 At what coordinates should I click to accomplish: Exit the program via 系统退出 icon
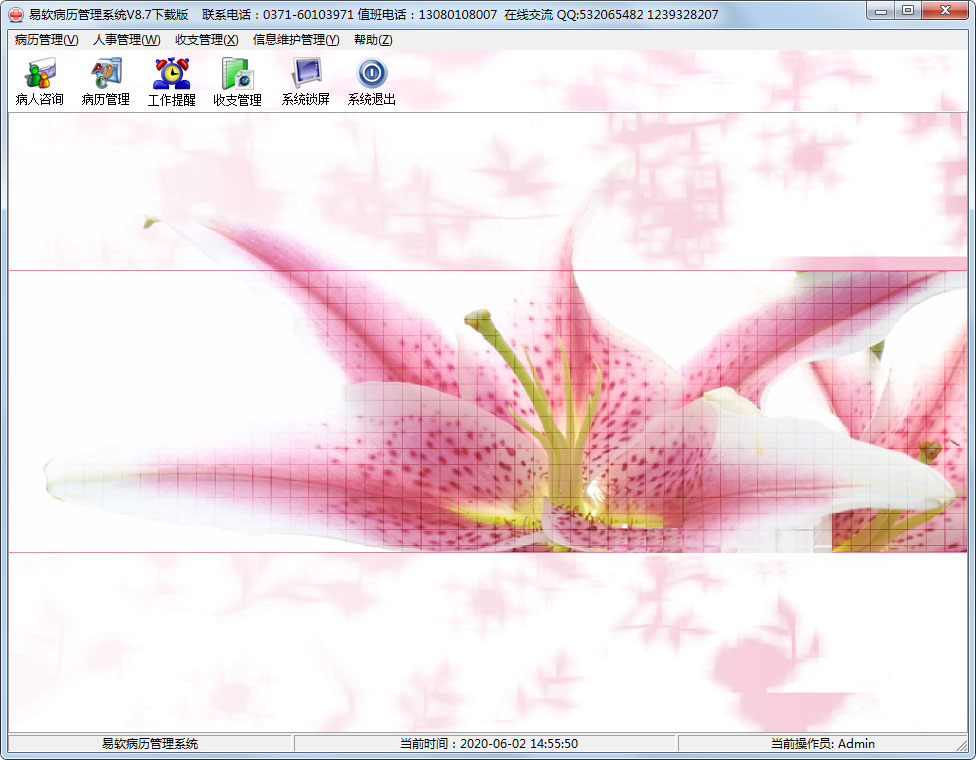tap(372, 82)
